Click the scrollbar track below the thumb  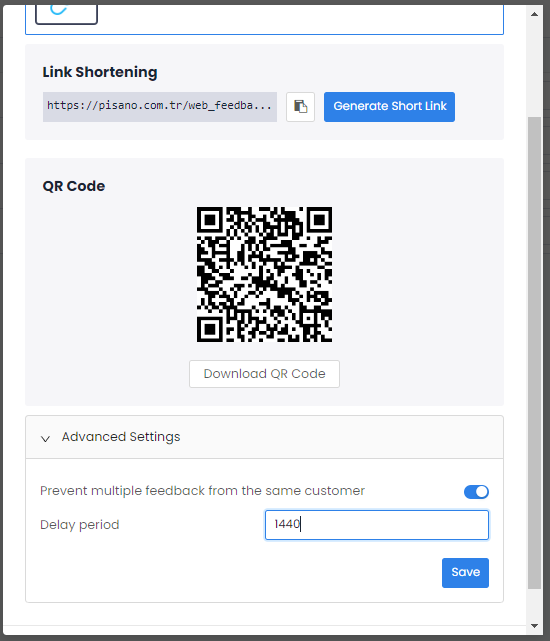[534, 604]
